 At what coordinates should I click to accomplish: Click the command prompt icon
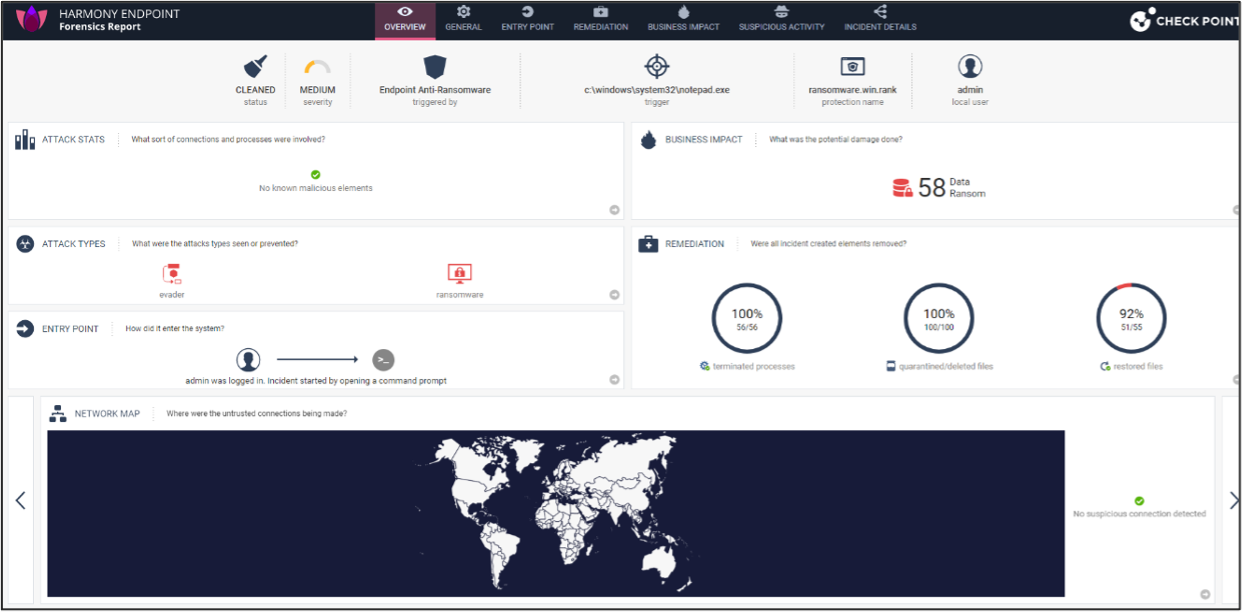[x=383, y=360]
